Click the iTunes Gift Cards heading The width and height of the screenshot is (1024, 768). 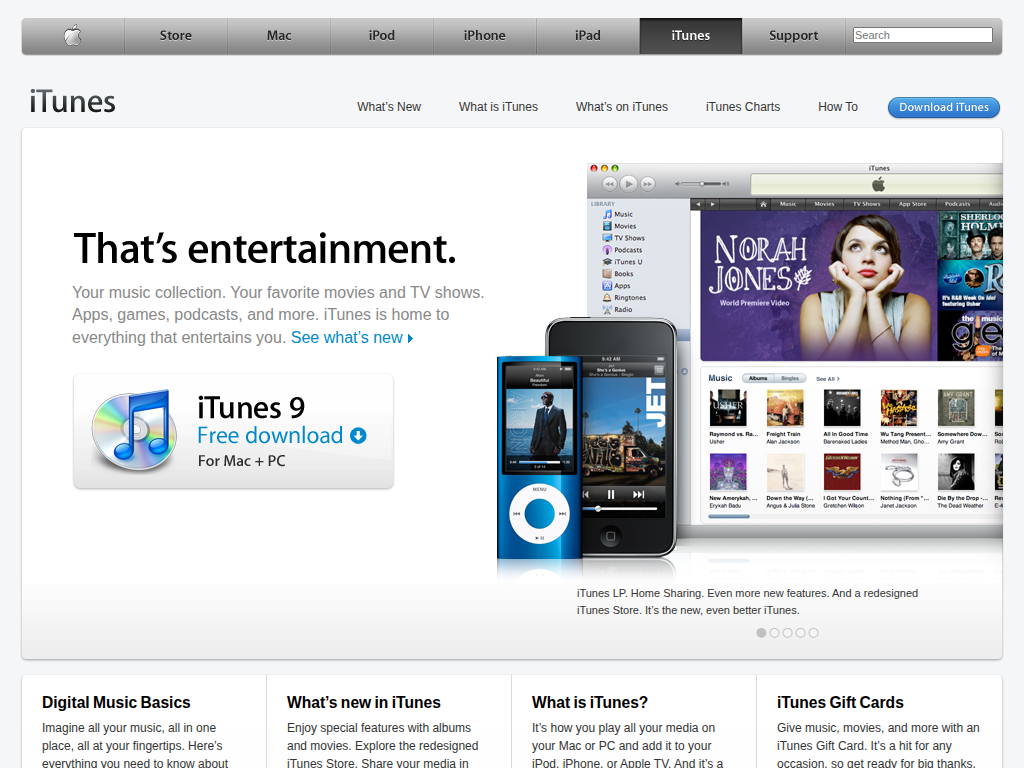(x=840, y=702)
